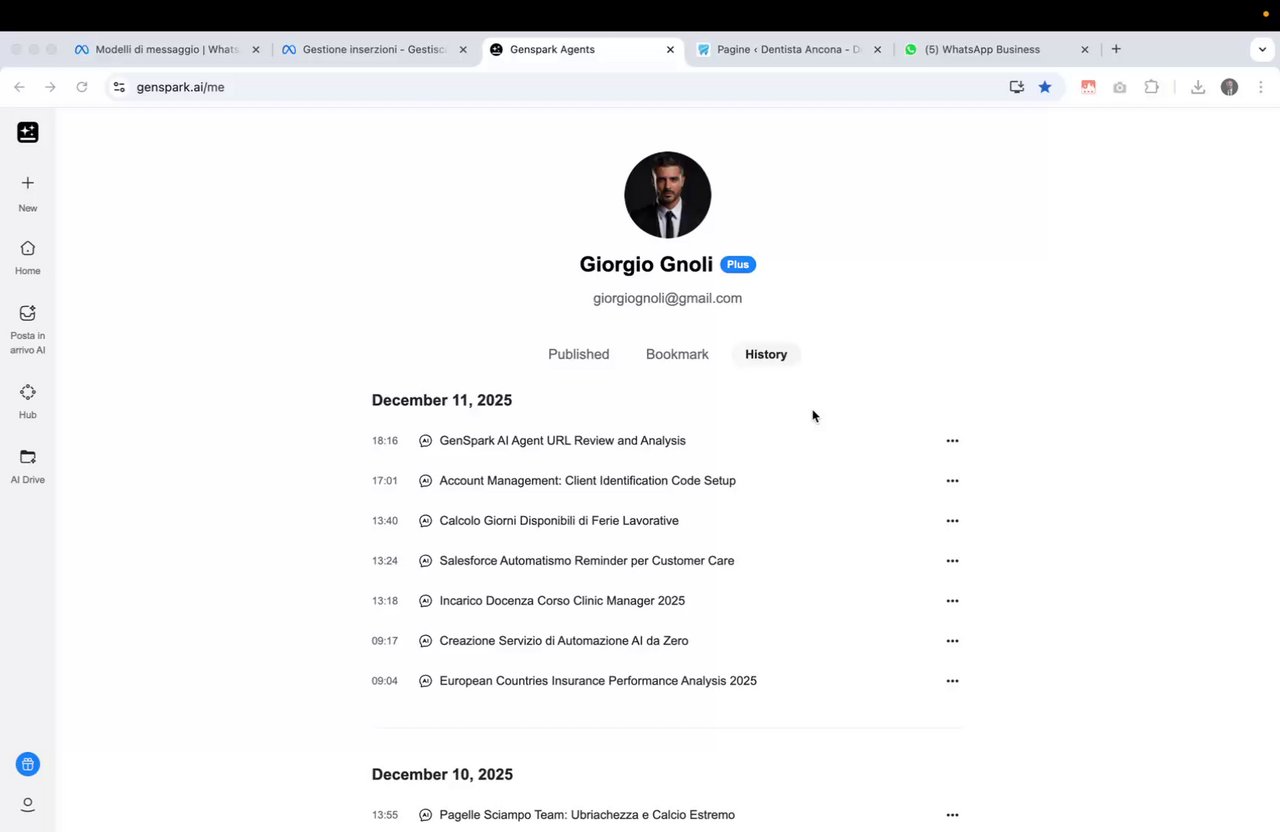Open European Countries Insurance Performance Analysis 2025
The width and height of the screenshot is (1280, 832).
pyautogui.click(x=597, y=681)
